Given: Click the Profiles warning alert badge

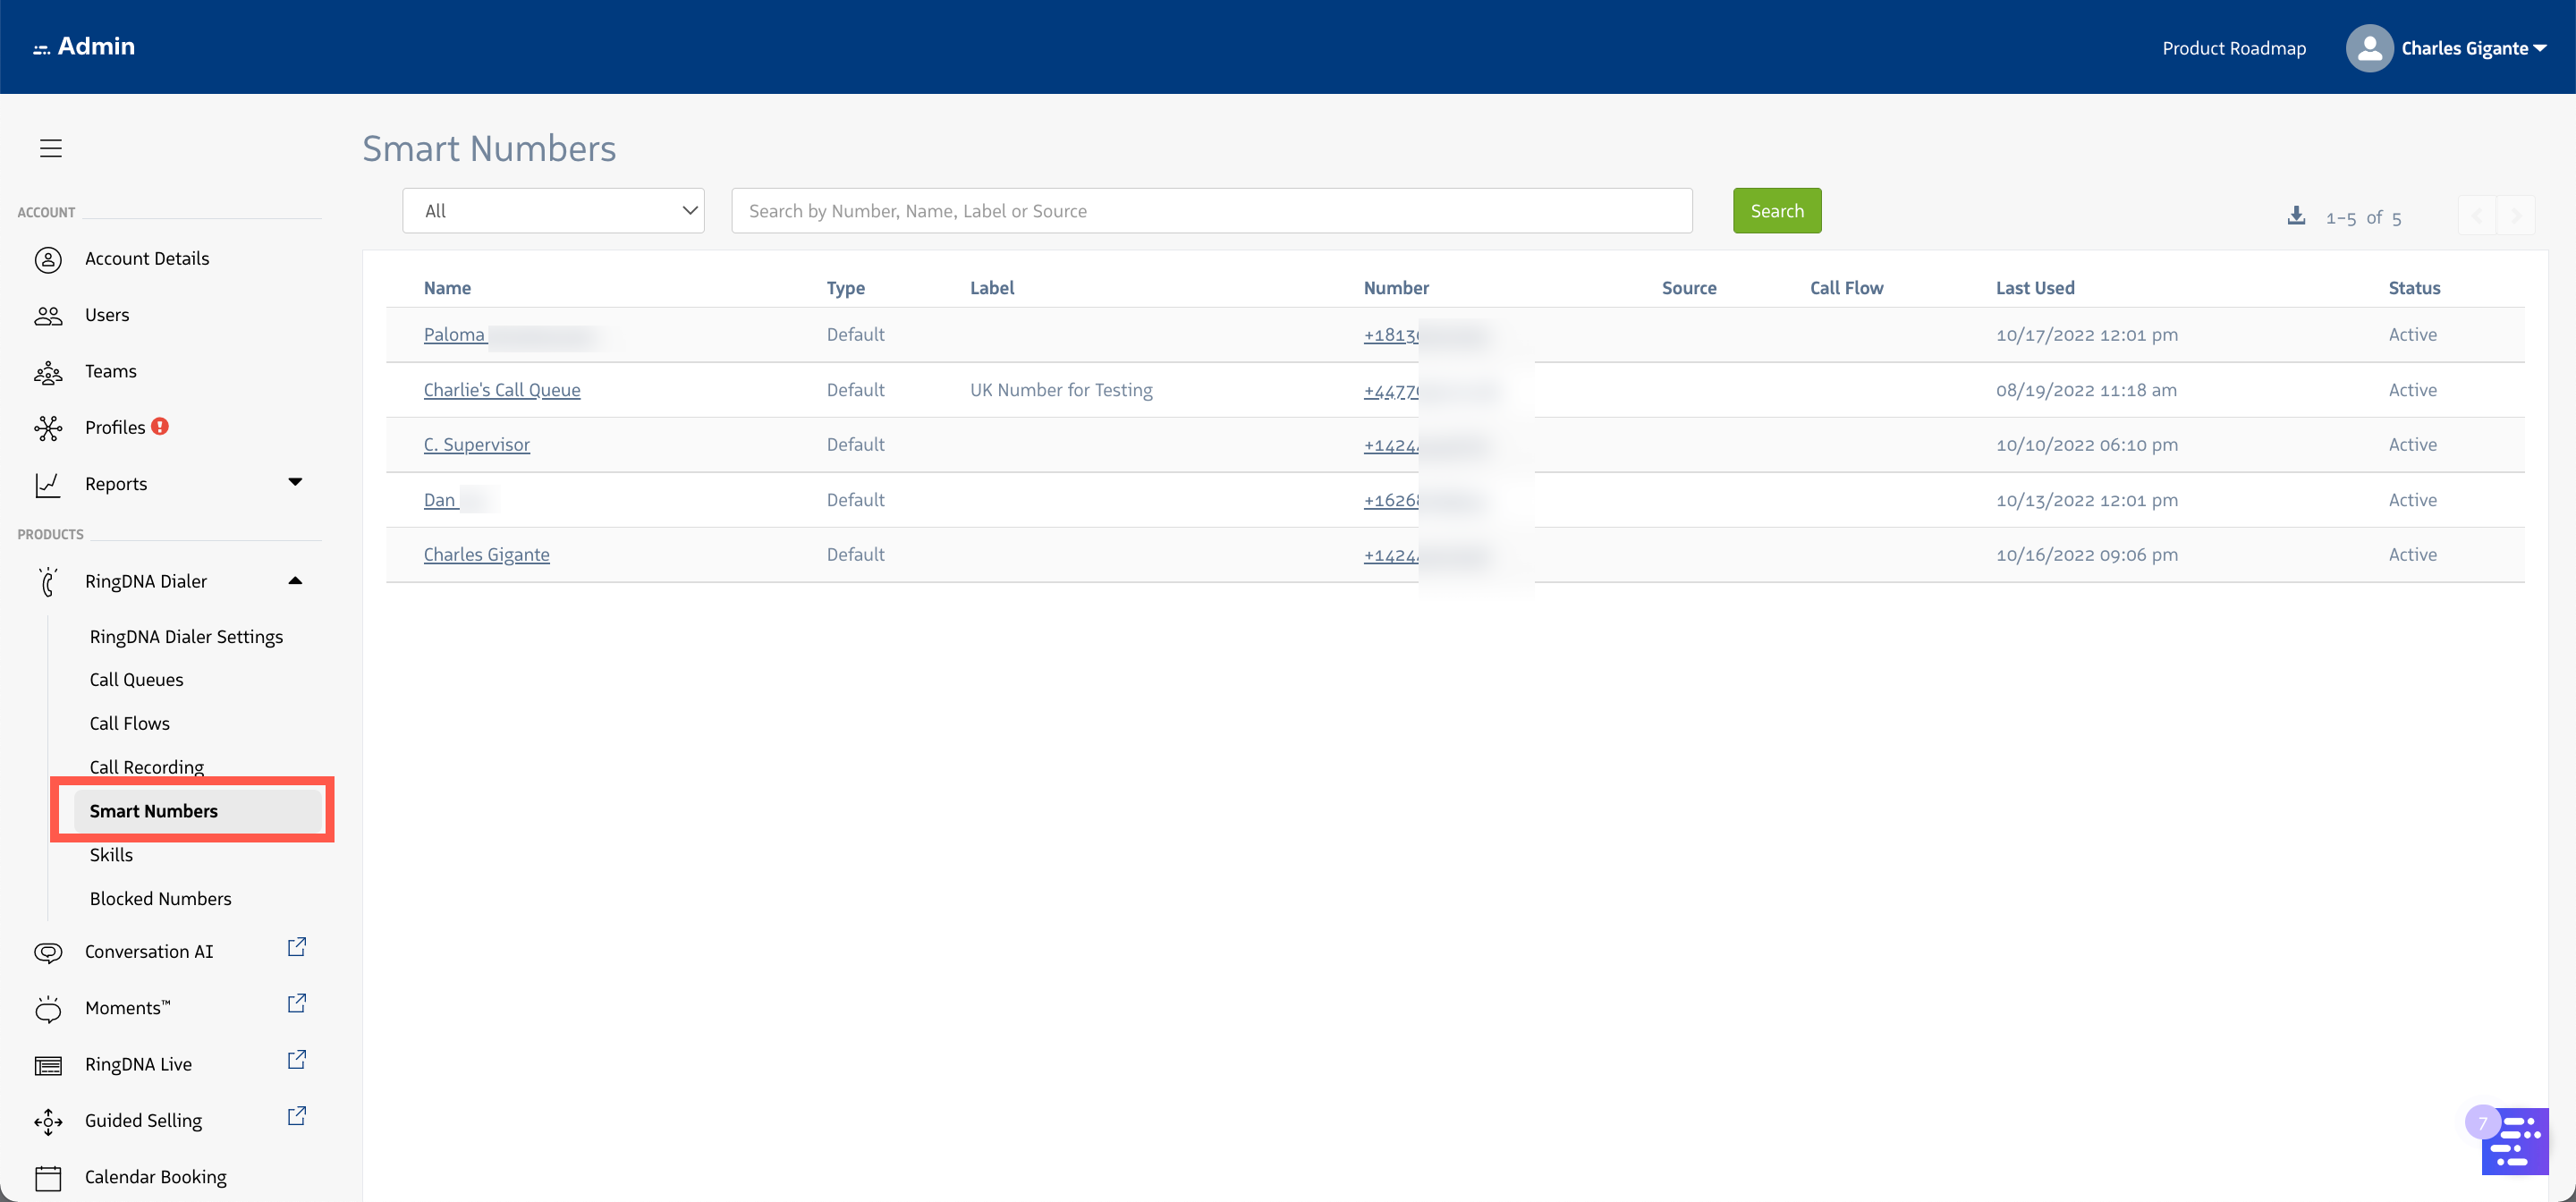Looking at the screenshot, I should 160,426.
